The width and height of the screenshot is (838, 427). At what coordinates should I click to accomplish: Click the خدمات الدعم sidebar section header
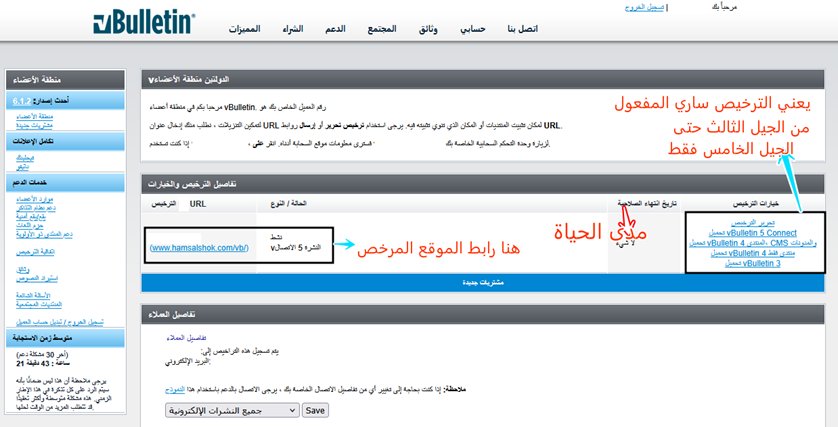(x=65, y=183)
